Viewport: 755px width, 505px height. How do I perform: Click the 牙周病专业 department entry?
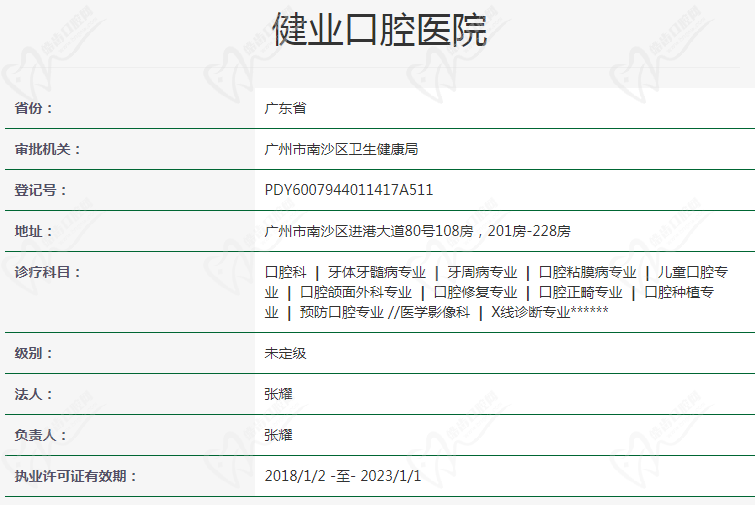click(x=482, y=272)
